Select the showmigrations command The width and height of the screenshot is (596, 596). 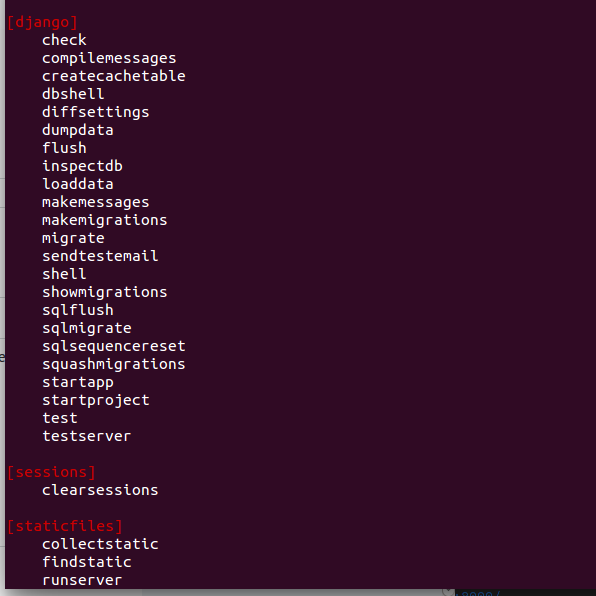(x=105, y=292)
